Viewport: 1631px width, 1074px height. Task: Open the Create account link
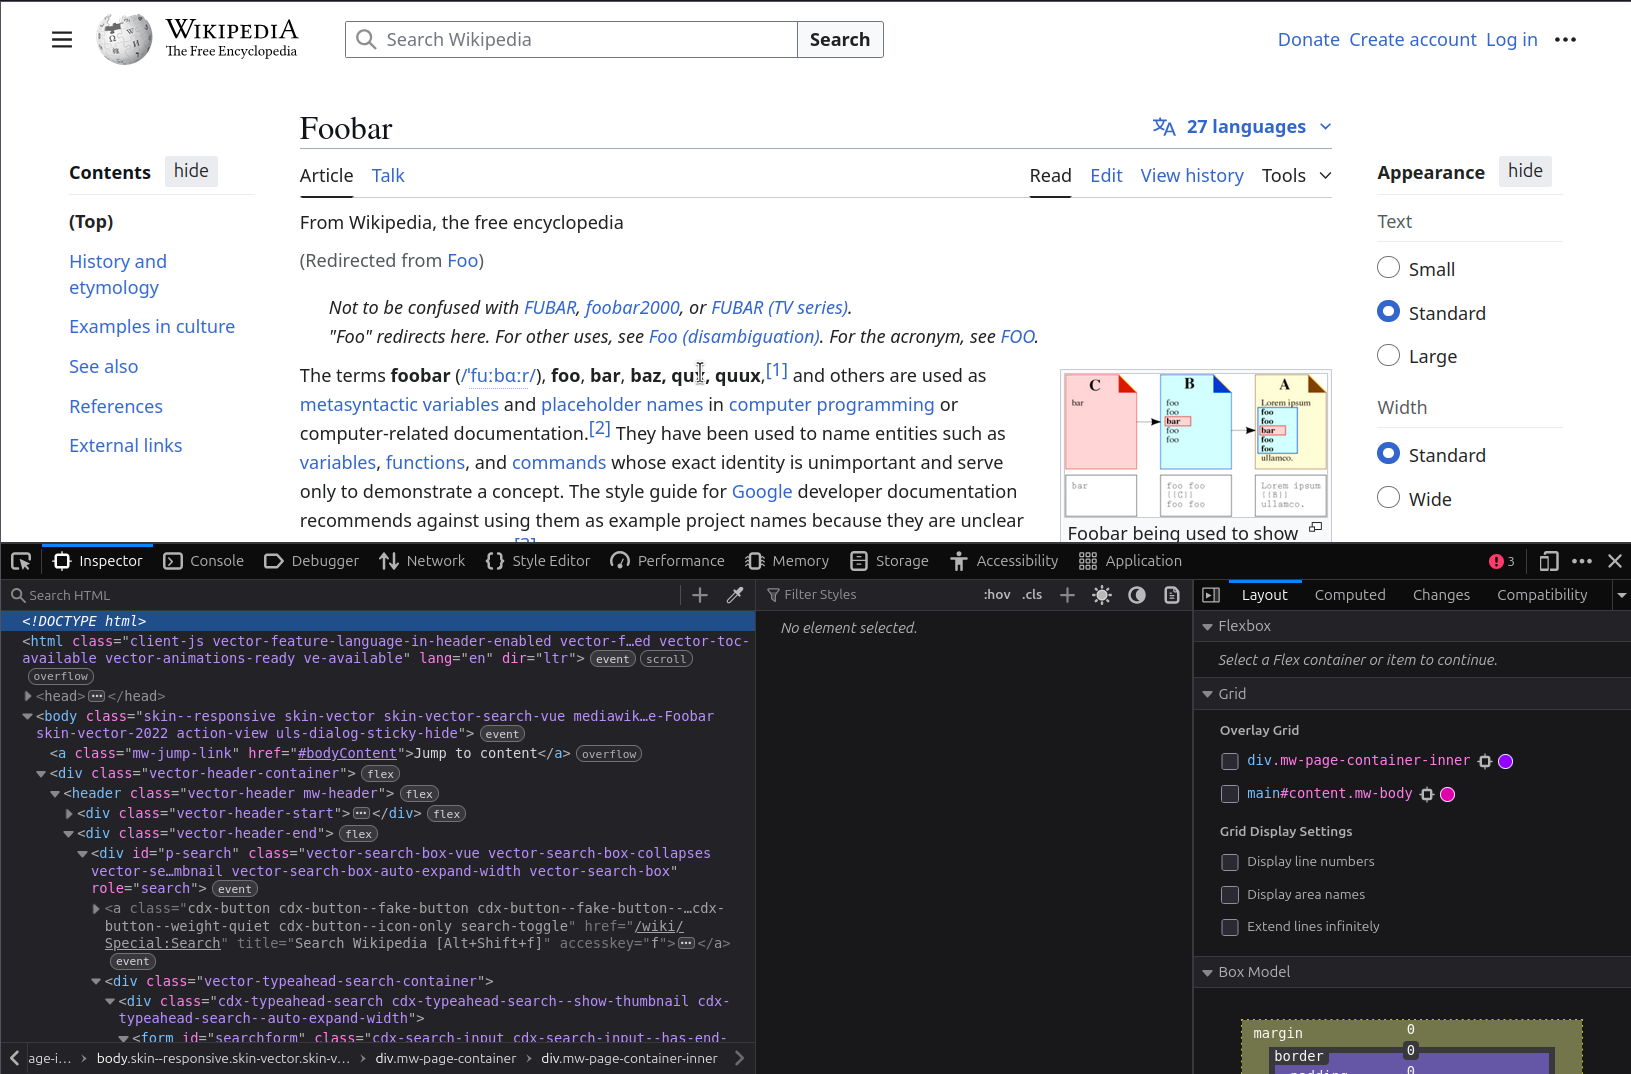click(x=1412, y=40)
